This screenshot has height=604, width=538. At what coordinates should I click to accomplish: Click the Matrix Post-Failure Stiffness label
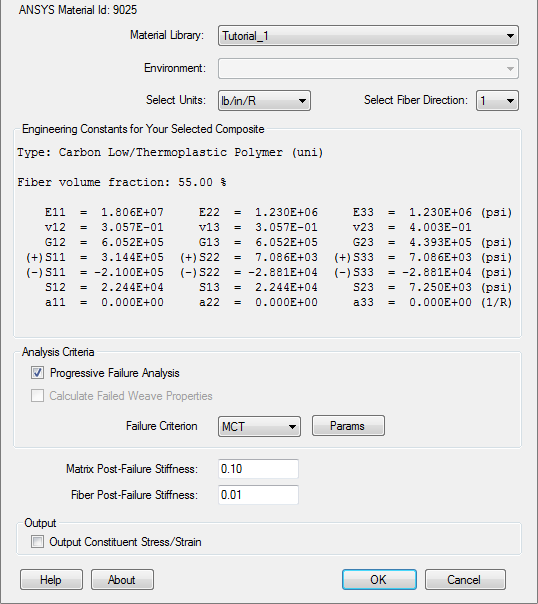pos(132,469)
